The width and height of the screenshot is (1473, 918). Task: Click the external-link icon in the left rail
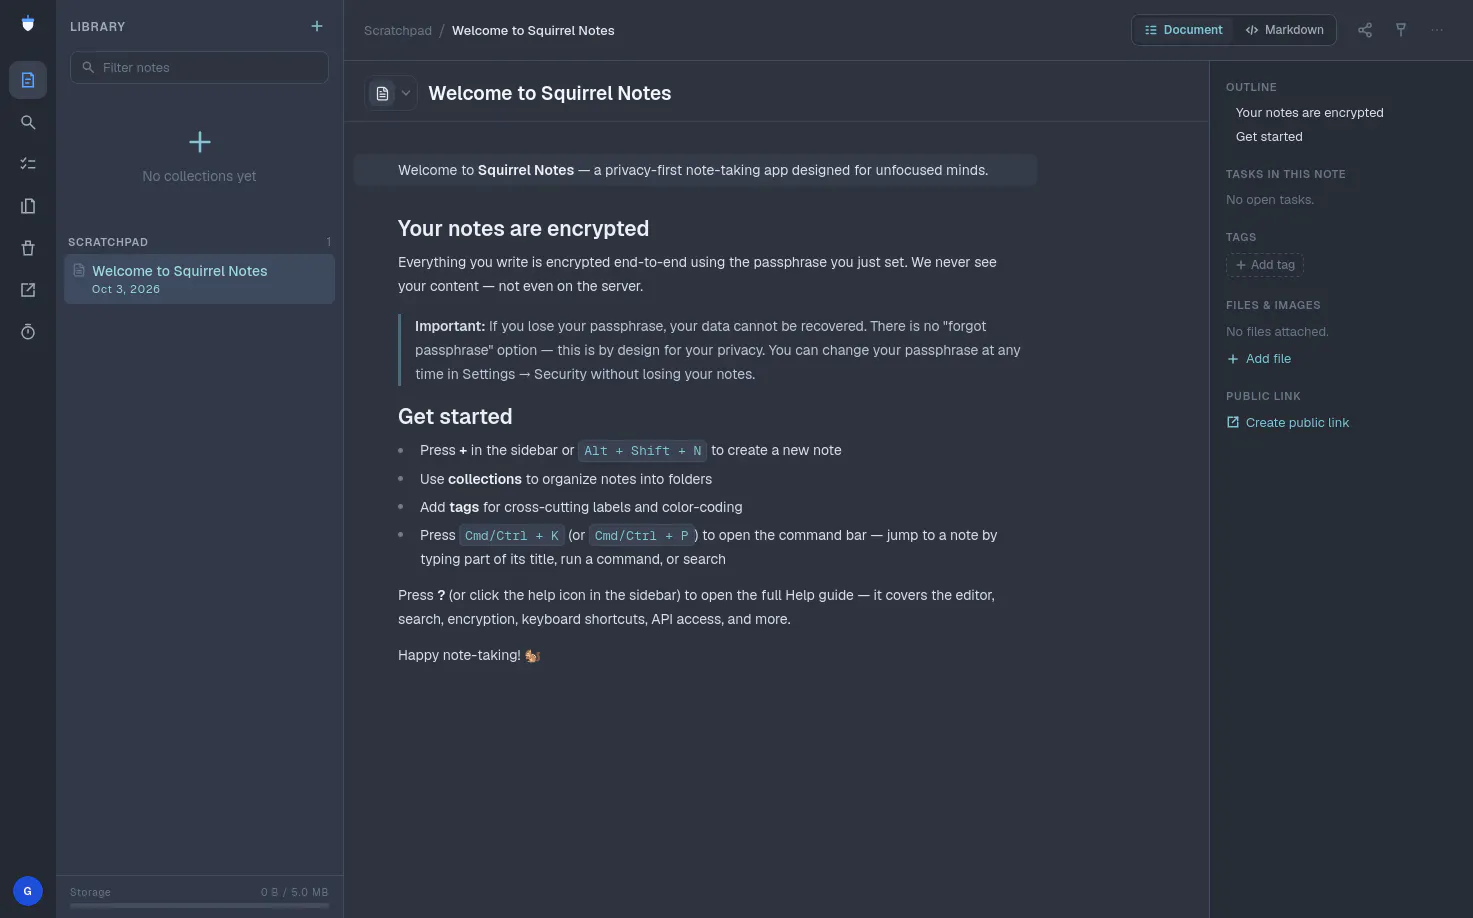point(28,290)
